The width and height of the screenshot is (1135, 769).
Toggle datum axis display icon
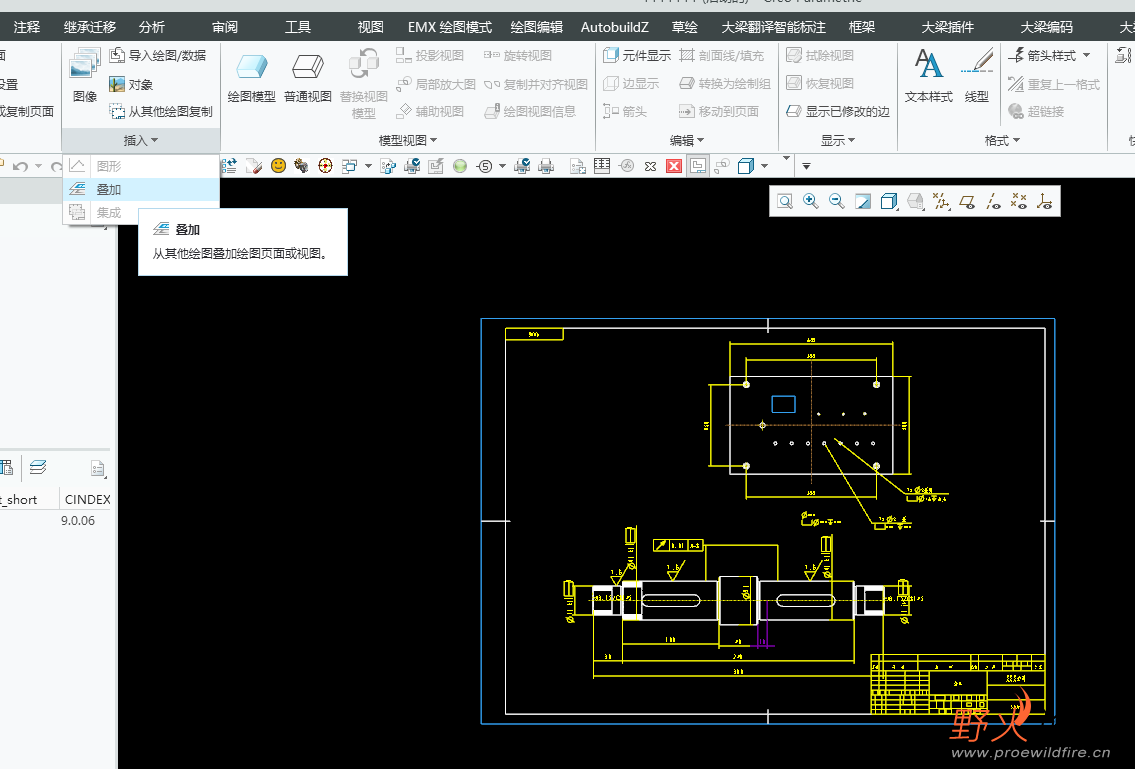[x=993, y=202]
